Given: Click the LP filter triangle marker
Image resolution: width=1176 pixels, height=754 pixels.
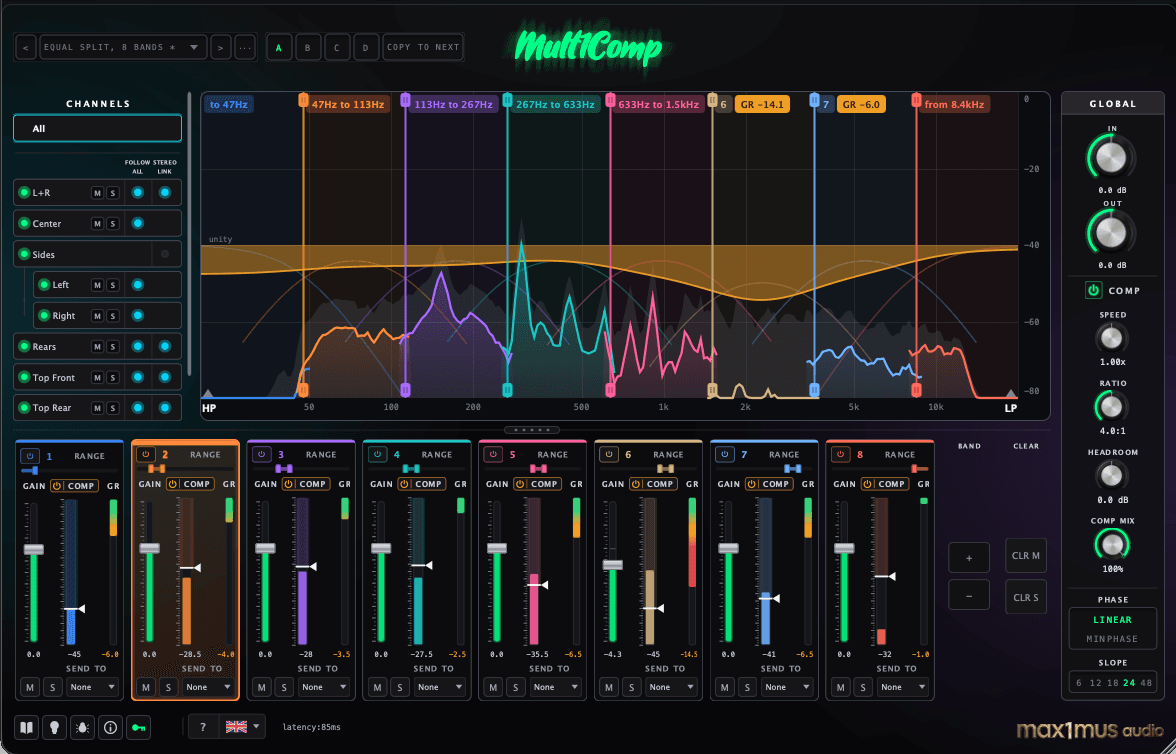Looking at the screenshot, I should click(x=1011, y=394).
